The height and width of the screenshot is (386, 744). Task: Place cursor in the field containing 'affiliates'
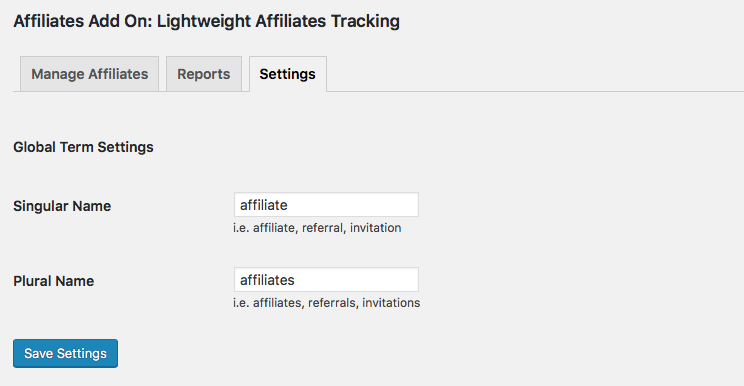[326, 280]
